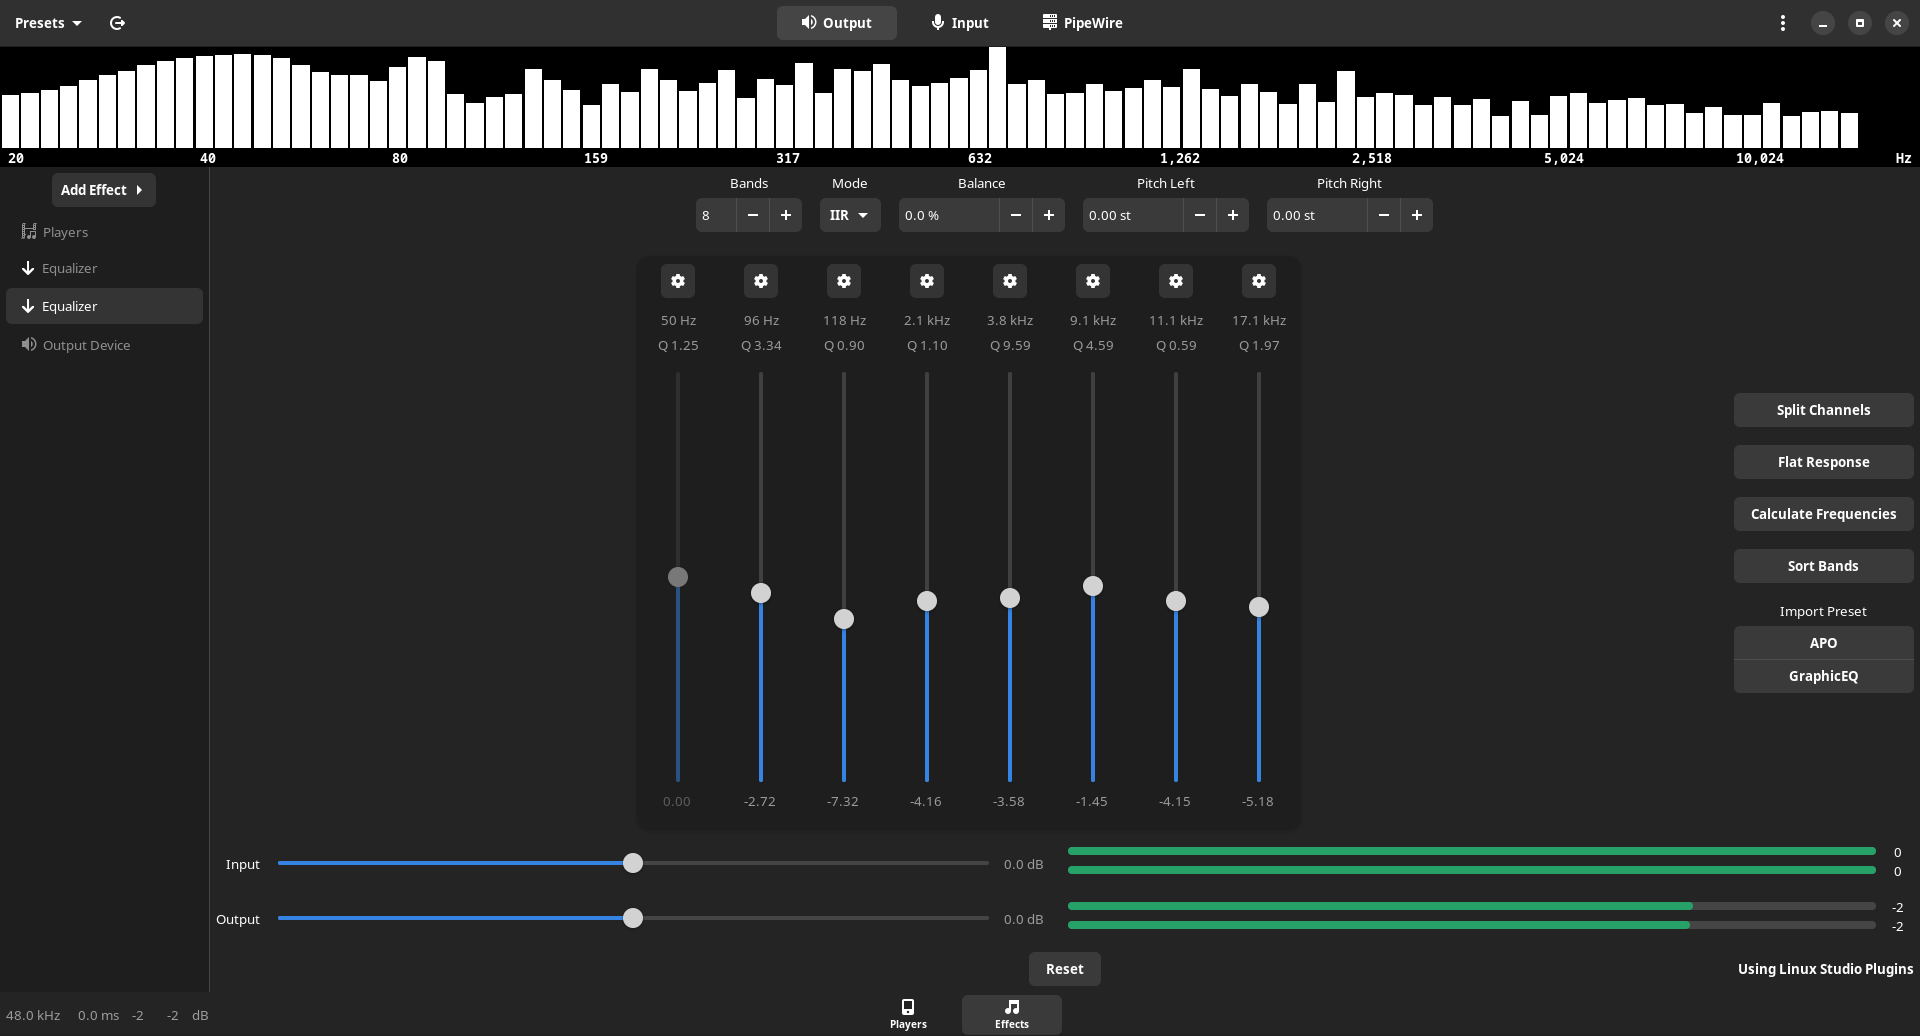Select the Effects view at bottom

(x=1011, y=1013)
